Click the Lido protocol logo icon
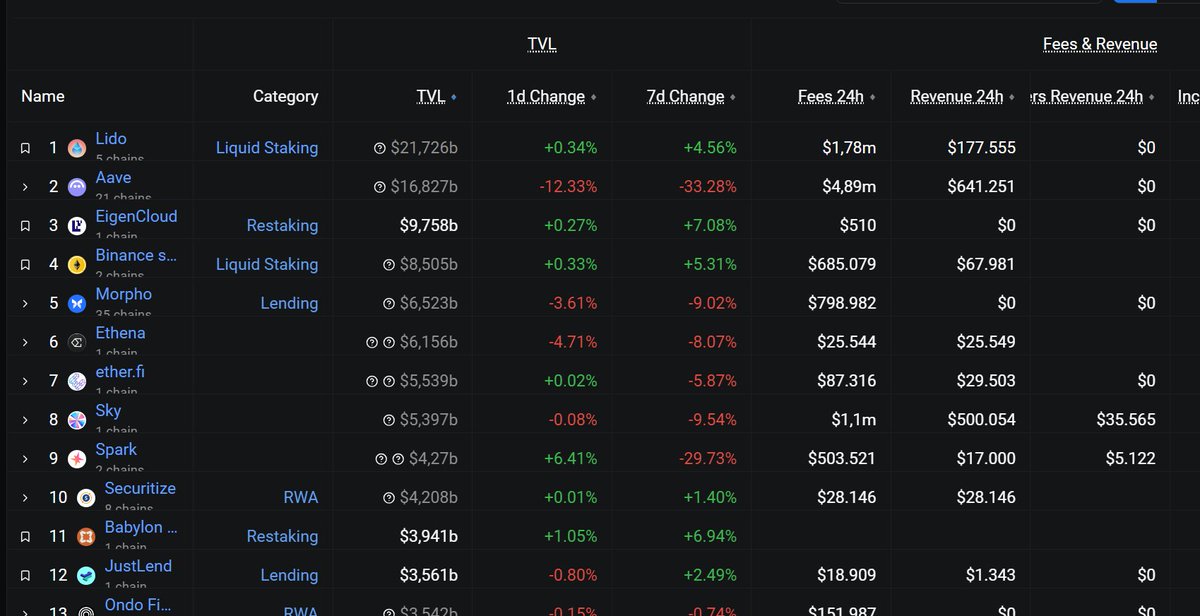This screenshot has width=1200, height=616. tap(77, 148)
